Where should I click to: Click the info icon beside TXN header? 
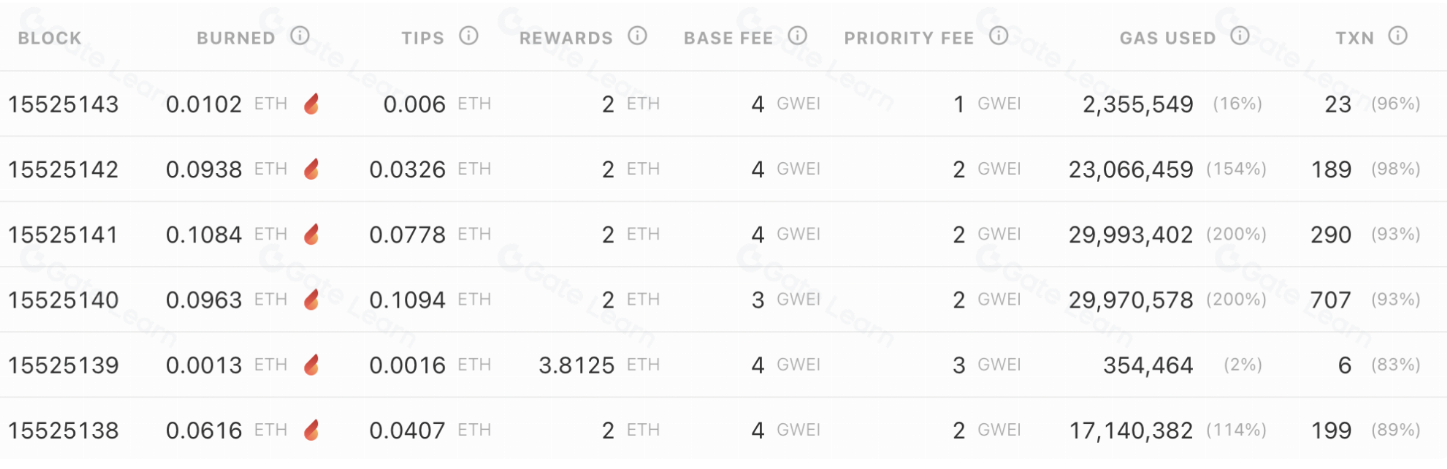[1398, 36]
